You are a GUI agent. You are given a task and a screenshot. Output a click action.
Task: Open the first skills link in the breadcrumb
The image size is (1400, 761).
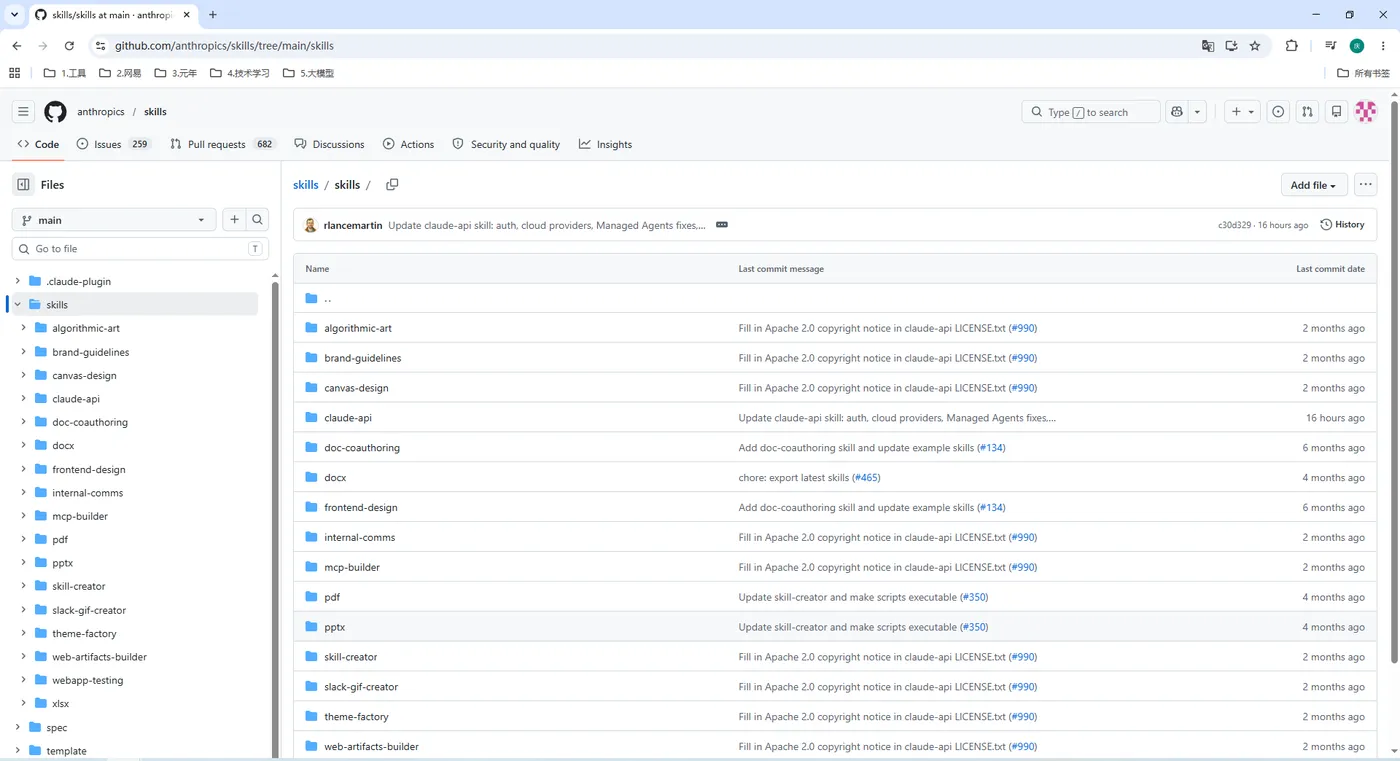[306, 185]
